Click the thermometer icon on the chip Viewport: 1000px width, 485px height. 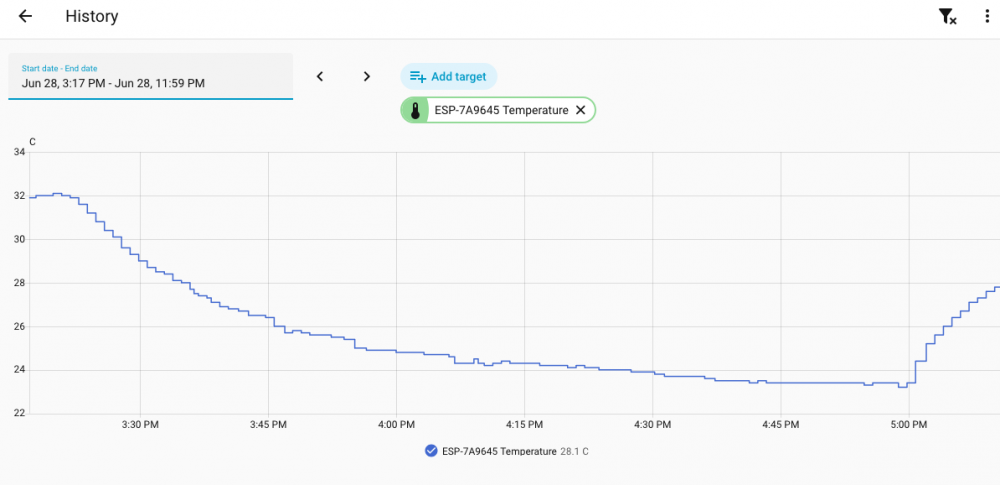tap(415, 110)
